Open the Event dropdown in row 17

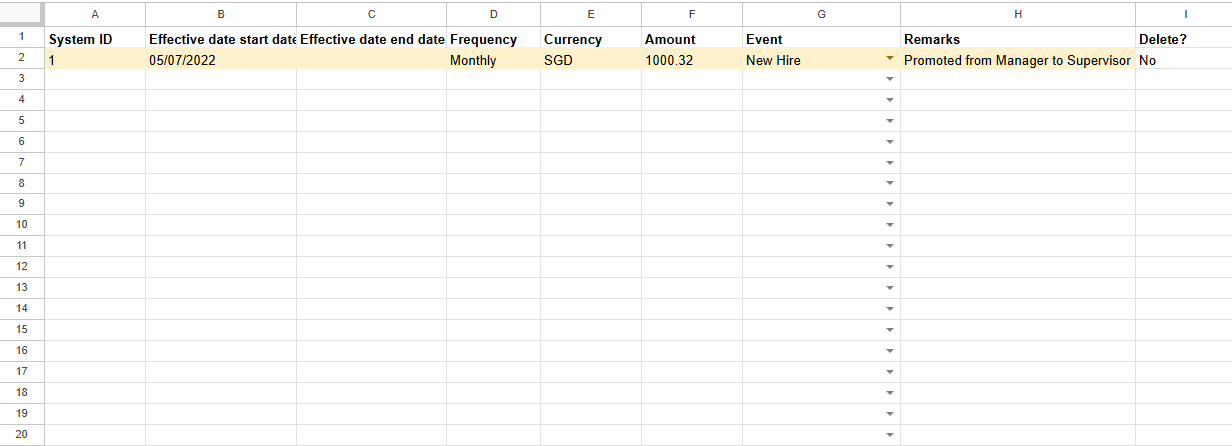(x=889, y=372)
